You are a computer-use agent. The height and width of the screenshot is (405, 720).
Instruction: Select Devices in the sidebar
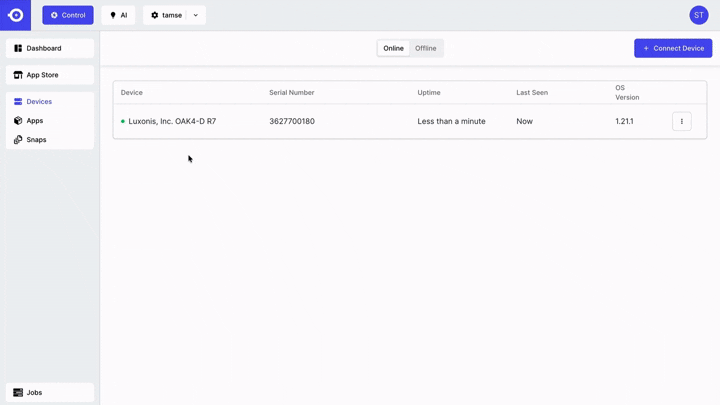pyautogui.click(x=50, y=101)
